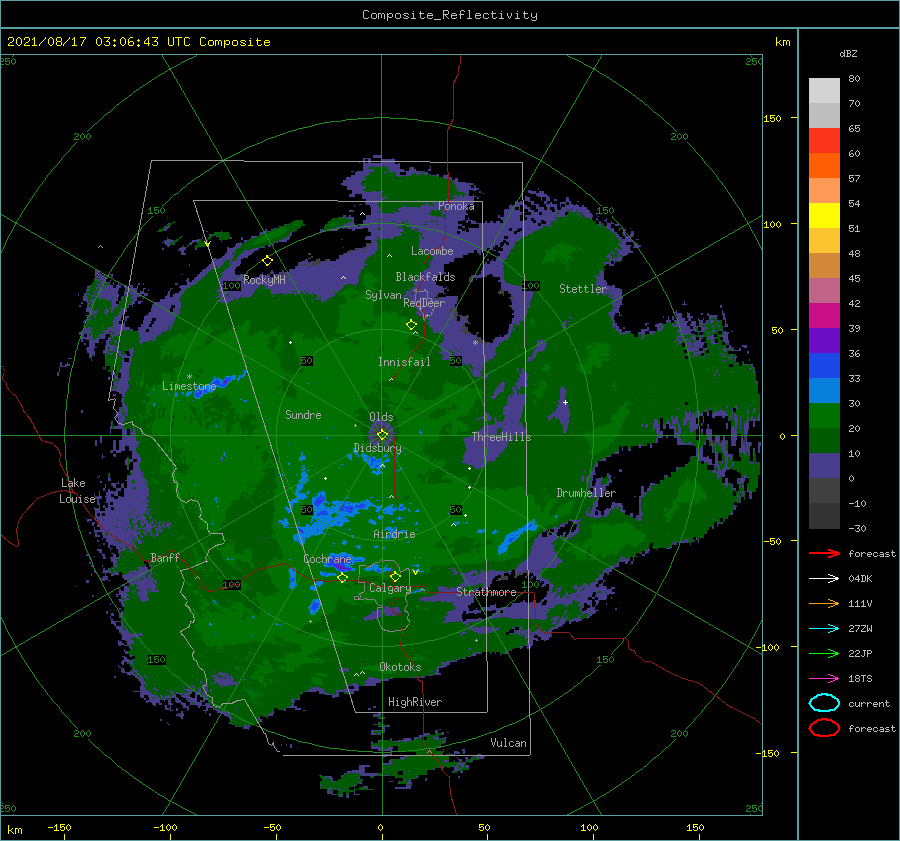Click the Ponoka town label
Viewport: 900px width, 841px height.
tap(456, 206)
